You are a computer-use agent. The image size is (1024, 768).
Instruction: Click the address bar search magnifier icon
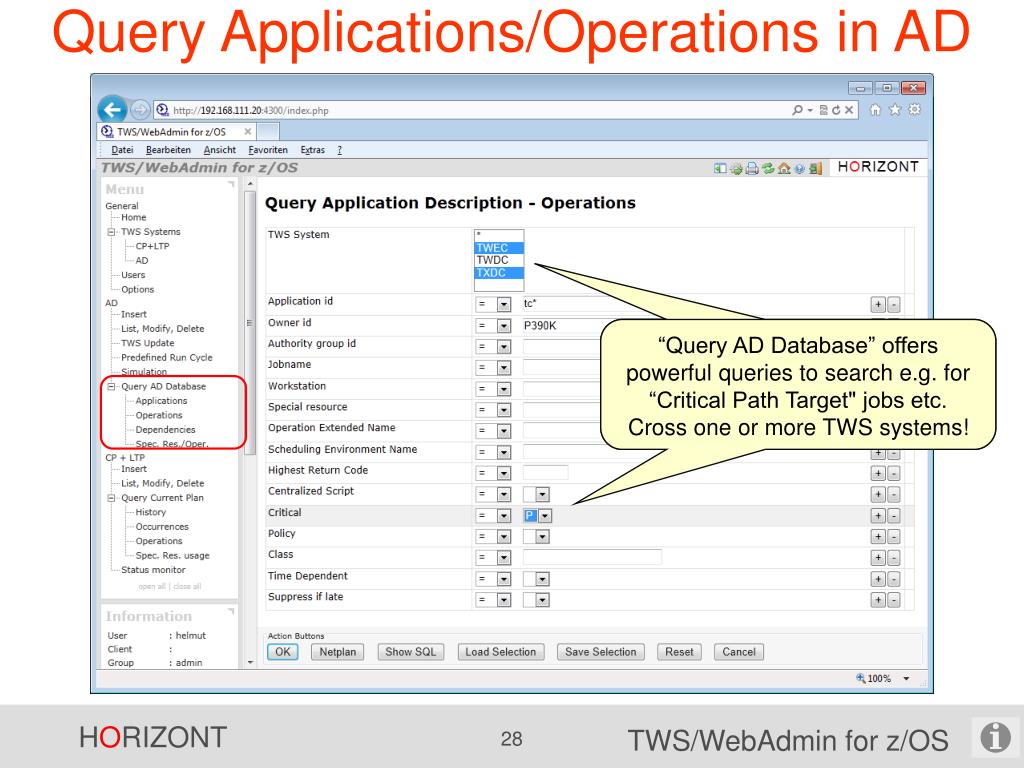tap(797, 110)
